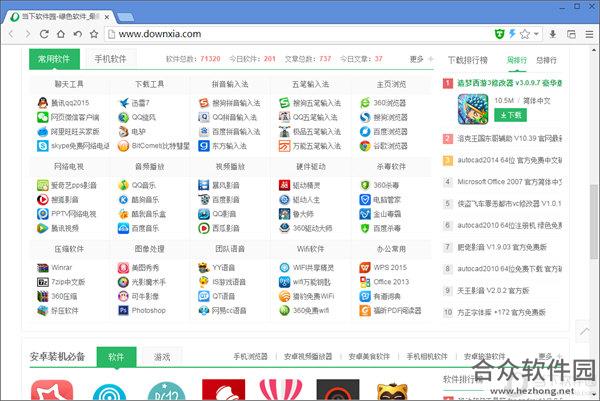Open rank 3 autocad2014 64位 entry
Image resolution: width=600 pixels, height=401 pixels.
509,160
